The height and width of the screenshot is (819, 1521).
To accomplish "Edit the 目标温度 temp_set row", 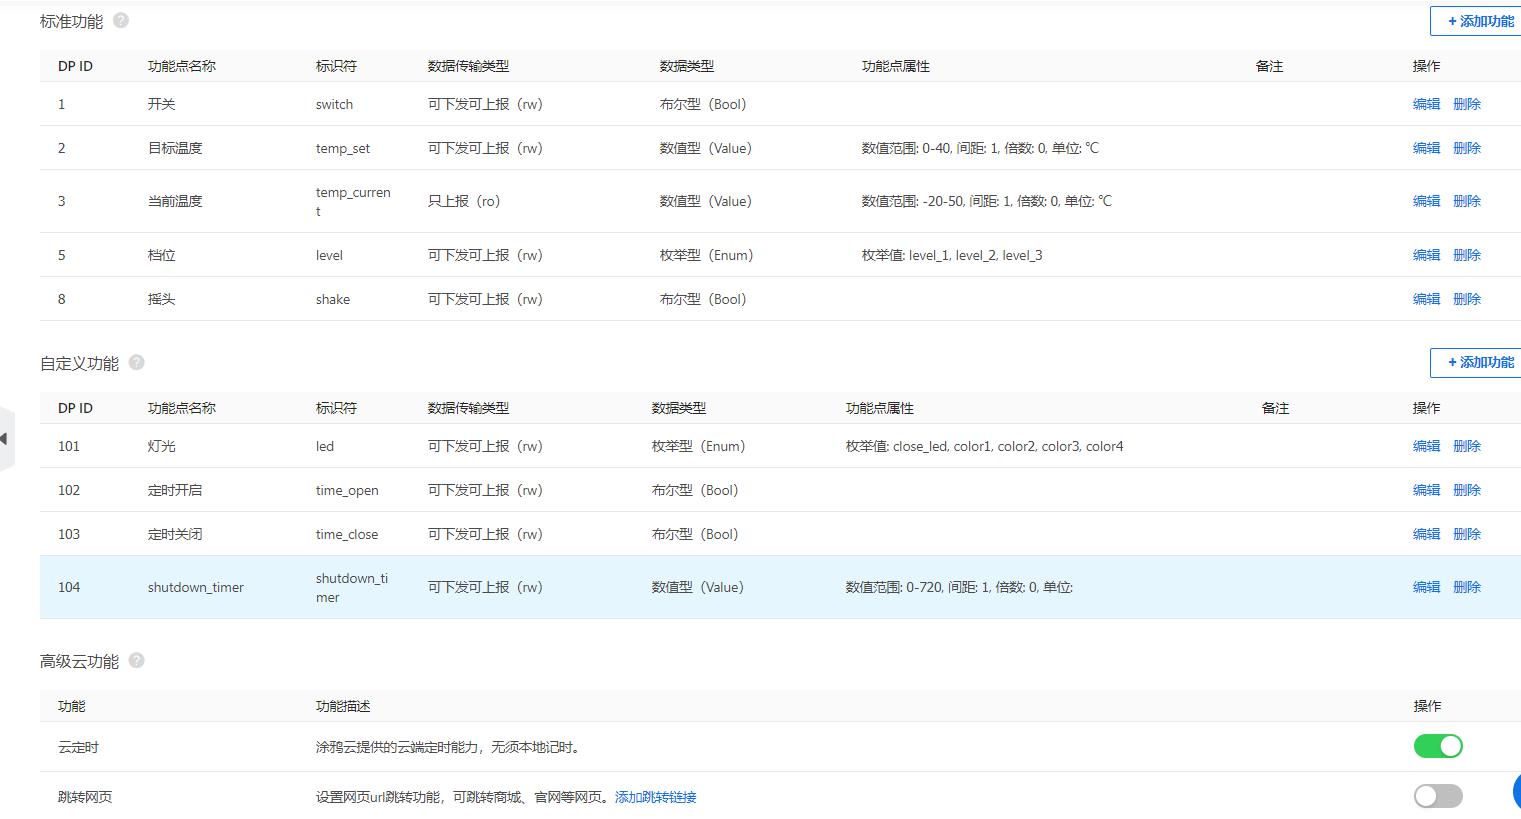I will [1426, 148].
